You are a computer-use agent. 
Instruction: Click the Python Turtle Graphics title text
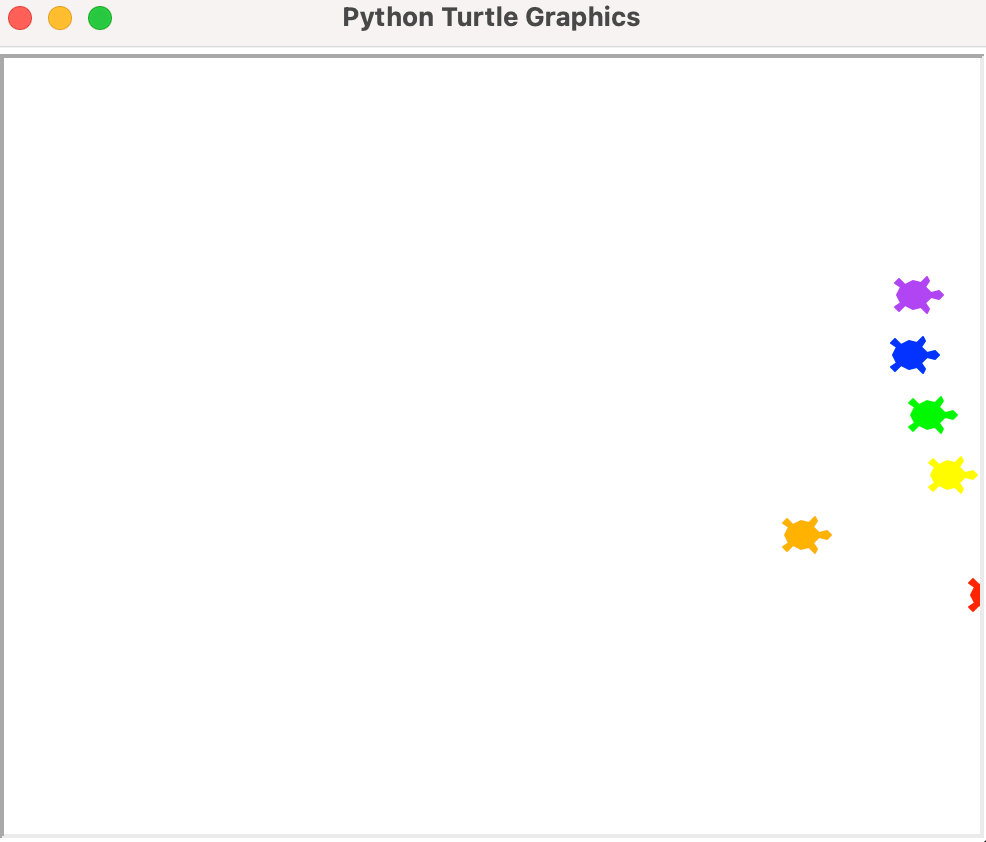click(492, 17)
